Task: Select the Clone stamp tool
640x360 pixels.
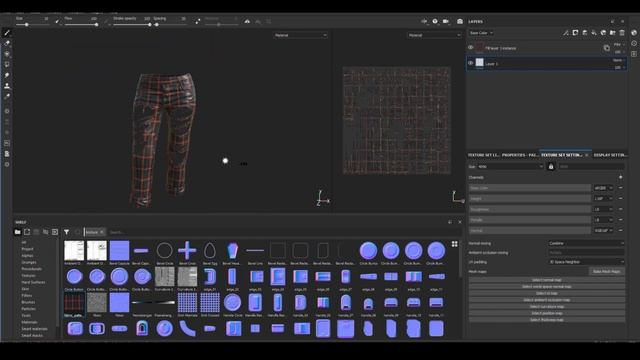Action: pos(7,86)
